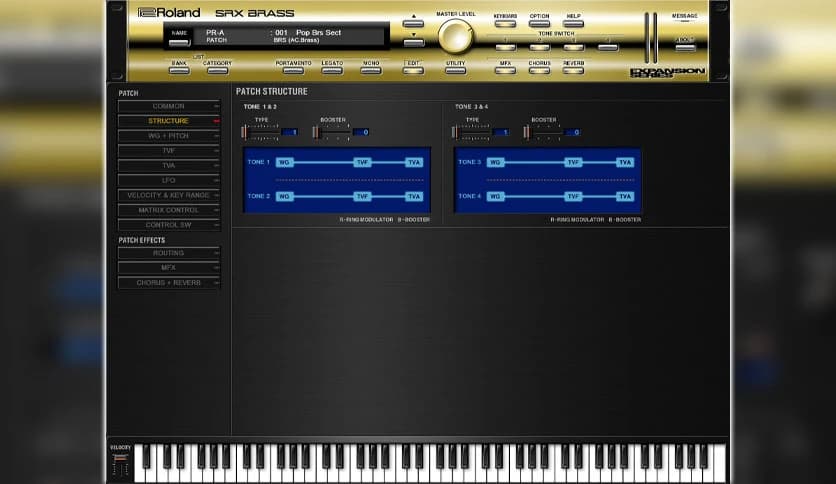Click the Tone 3 & 4 BOOSTER value field

[x=572, y=132]
